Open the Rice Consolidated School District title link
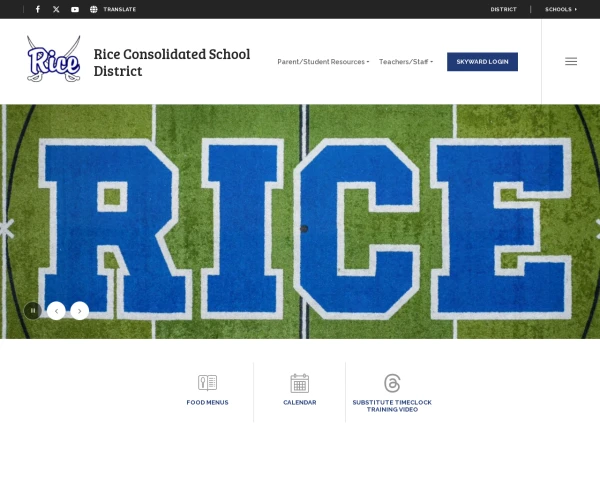 (x=172, y=62)
